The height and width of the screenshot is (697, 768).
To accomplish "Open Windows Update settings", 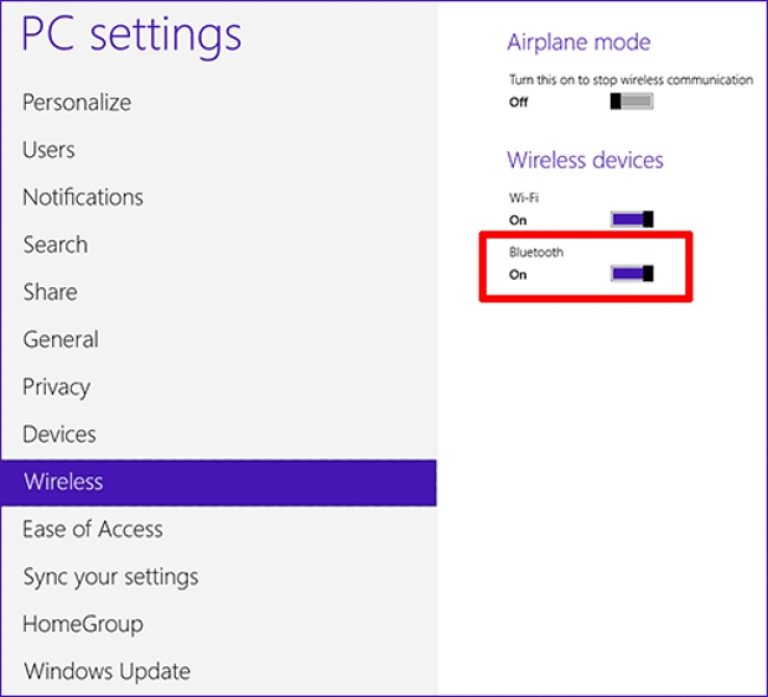I will click(x=107, y=671).
